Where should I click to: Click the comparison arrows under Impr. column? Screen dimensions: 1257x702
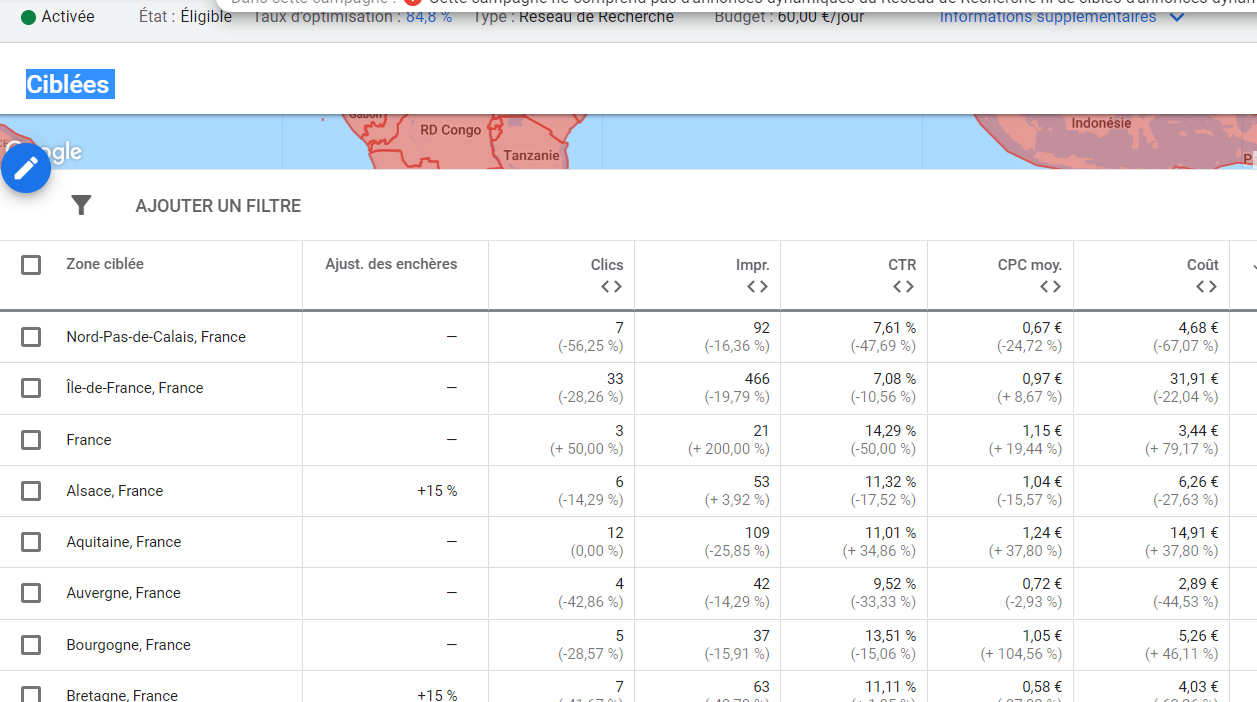click(x=757, y=286)
